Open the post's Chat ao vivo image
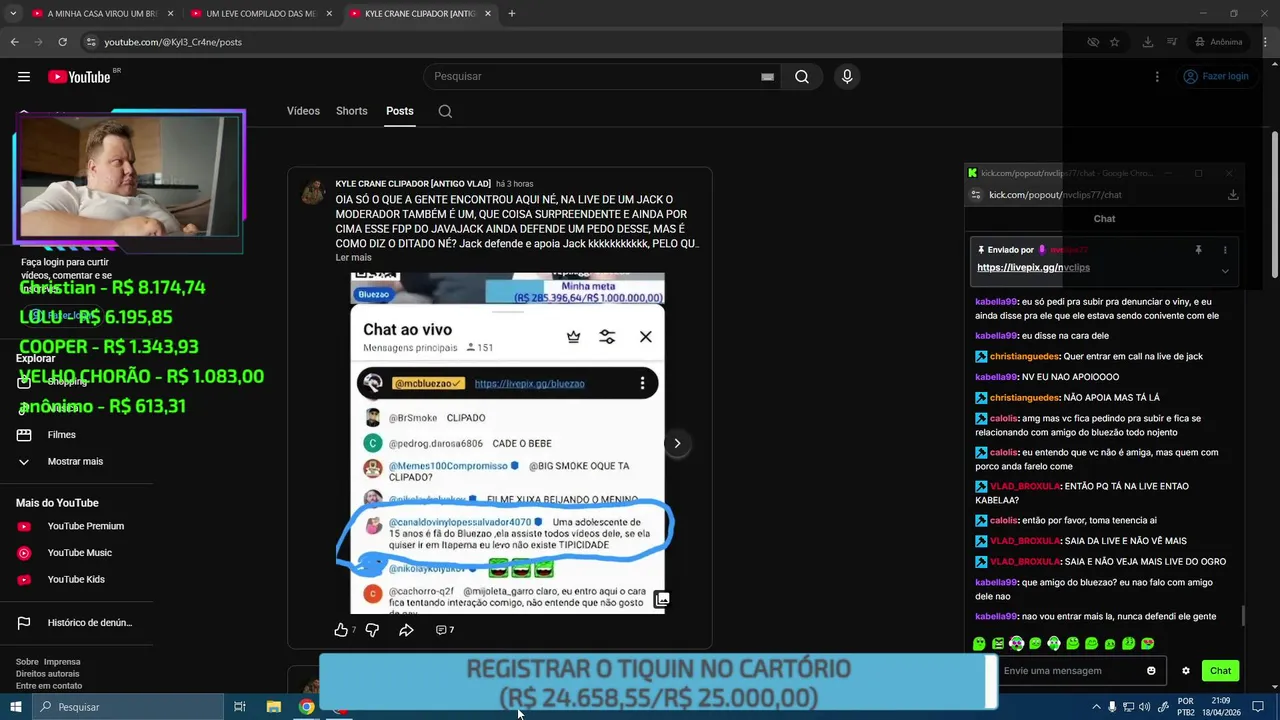Viewport: 1280px width, 720px height. [508, 443]
